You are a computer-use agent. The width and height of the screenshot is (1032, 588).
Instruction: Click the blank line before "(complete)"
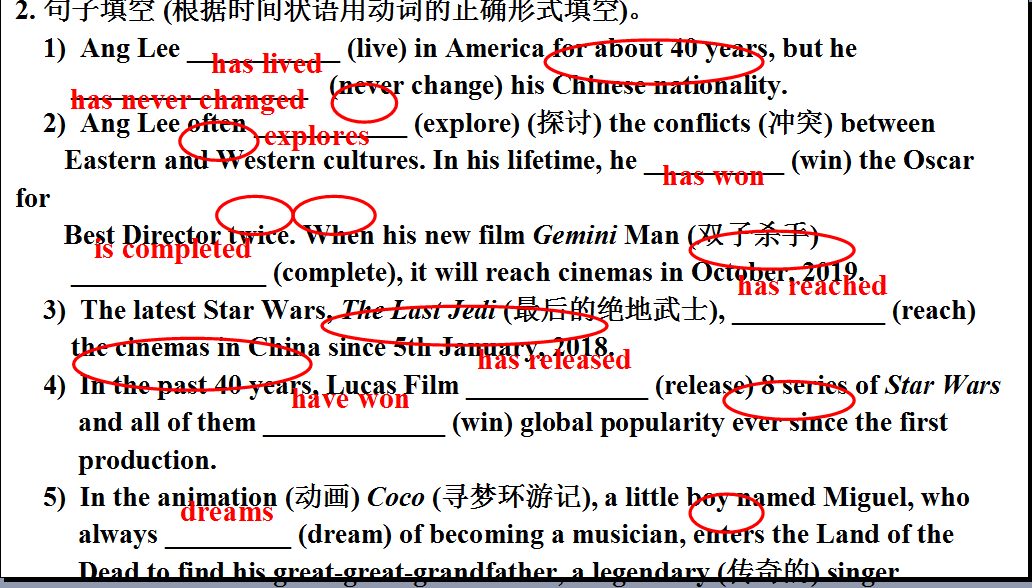click(x=168, y=279)
